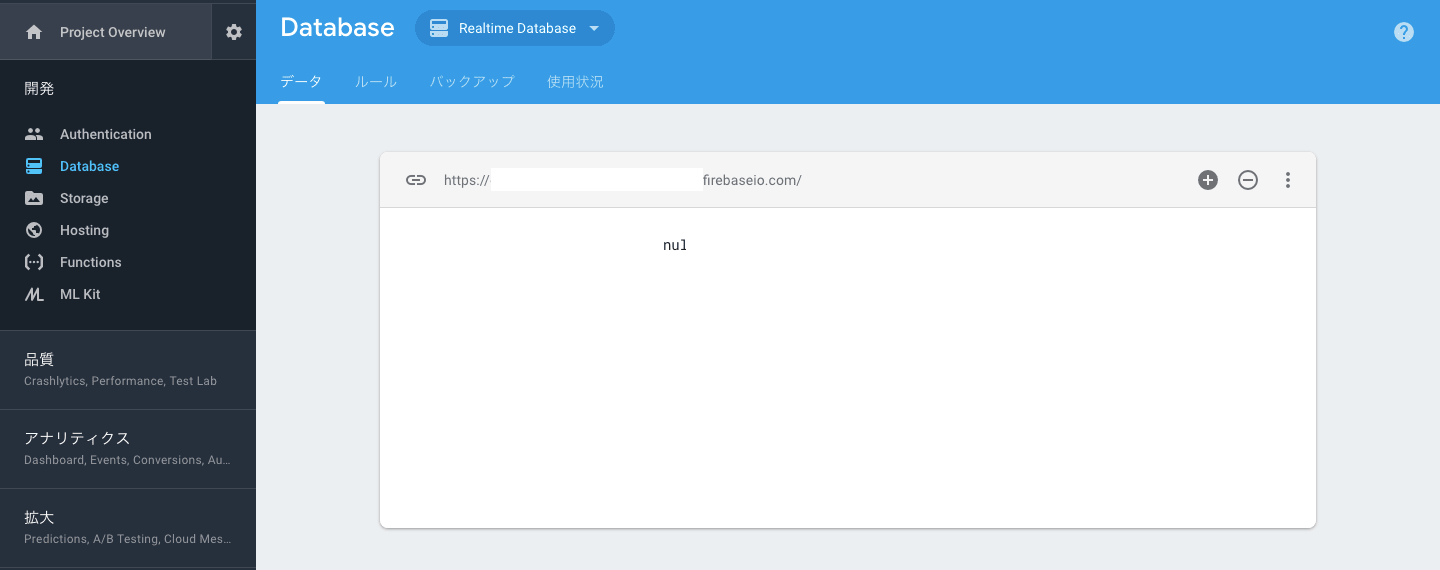Expand the アナリティクス section
Image resolution: width=1440 pixels, height=570 pixels.
[x=128, y=448]
